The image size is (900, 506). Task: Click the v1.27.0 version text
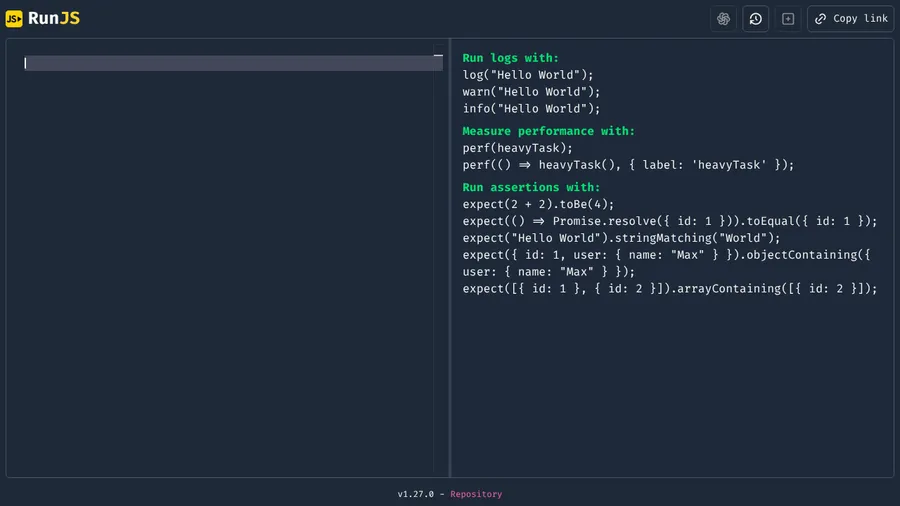coord(416,494)
